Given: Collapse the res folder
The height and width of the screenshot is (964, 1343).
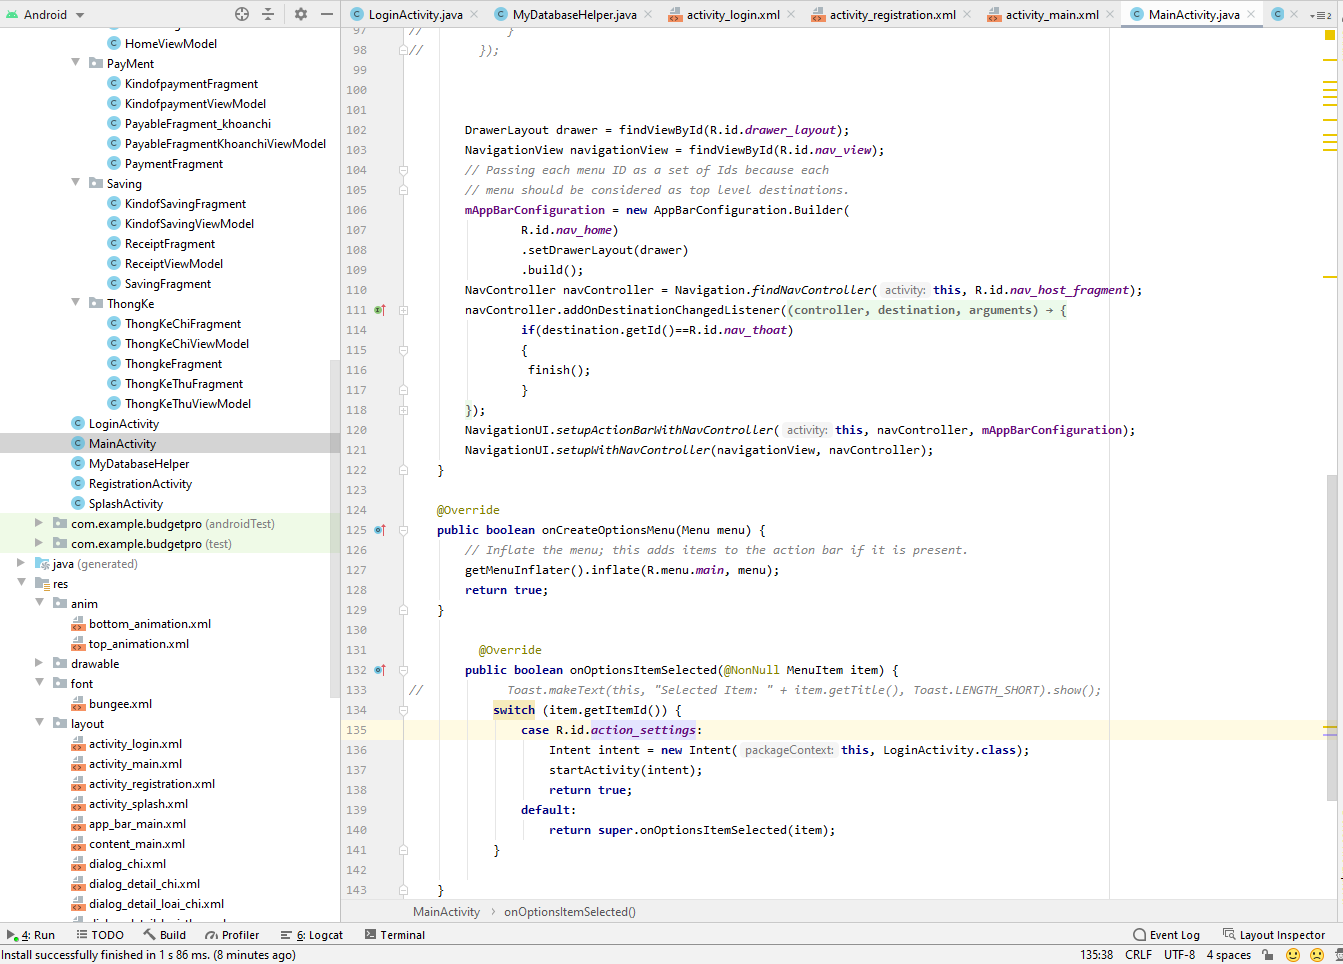Looking at the screenshot, I should pyautogui.click(x=21, y=583).
